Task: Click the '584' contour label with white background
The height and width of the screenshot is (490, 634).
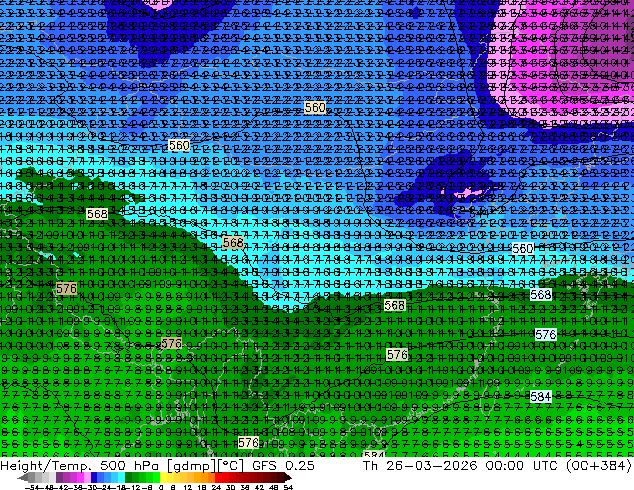Action: 540,396
